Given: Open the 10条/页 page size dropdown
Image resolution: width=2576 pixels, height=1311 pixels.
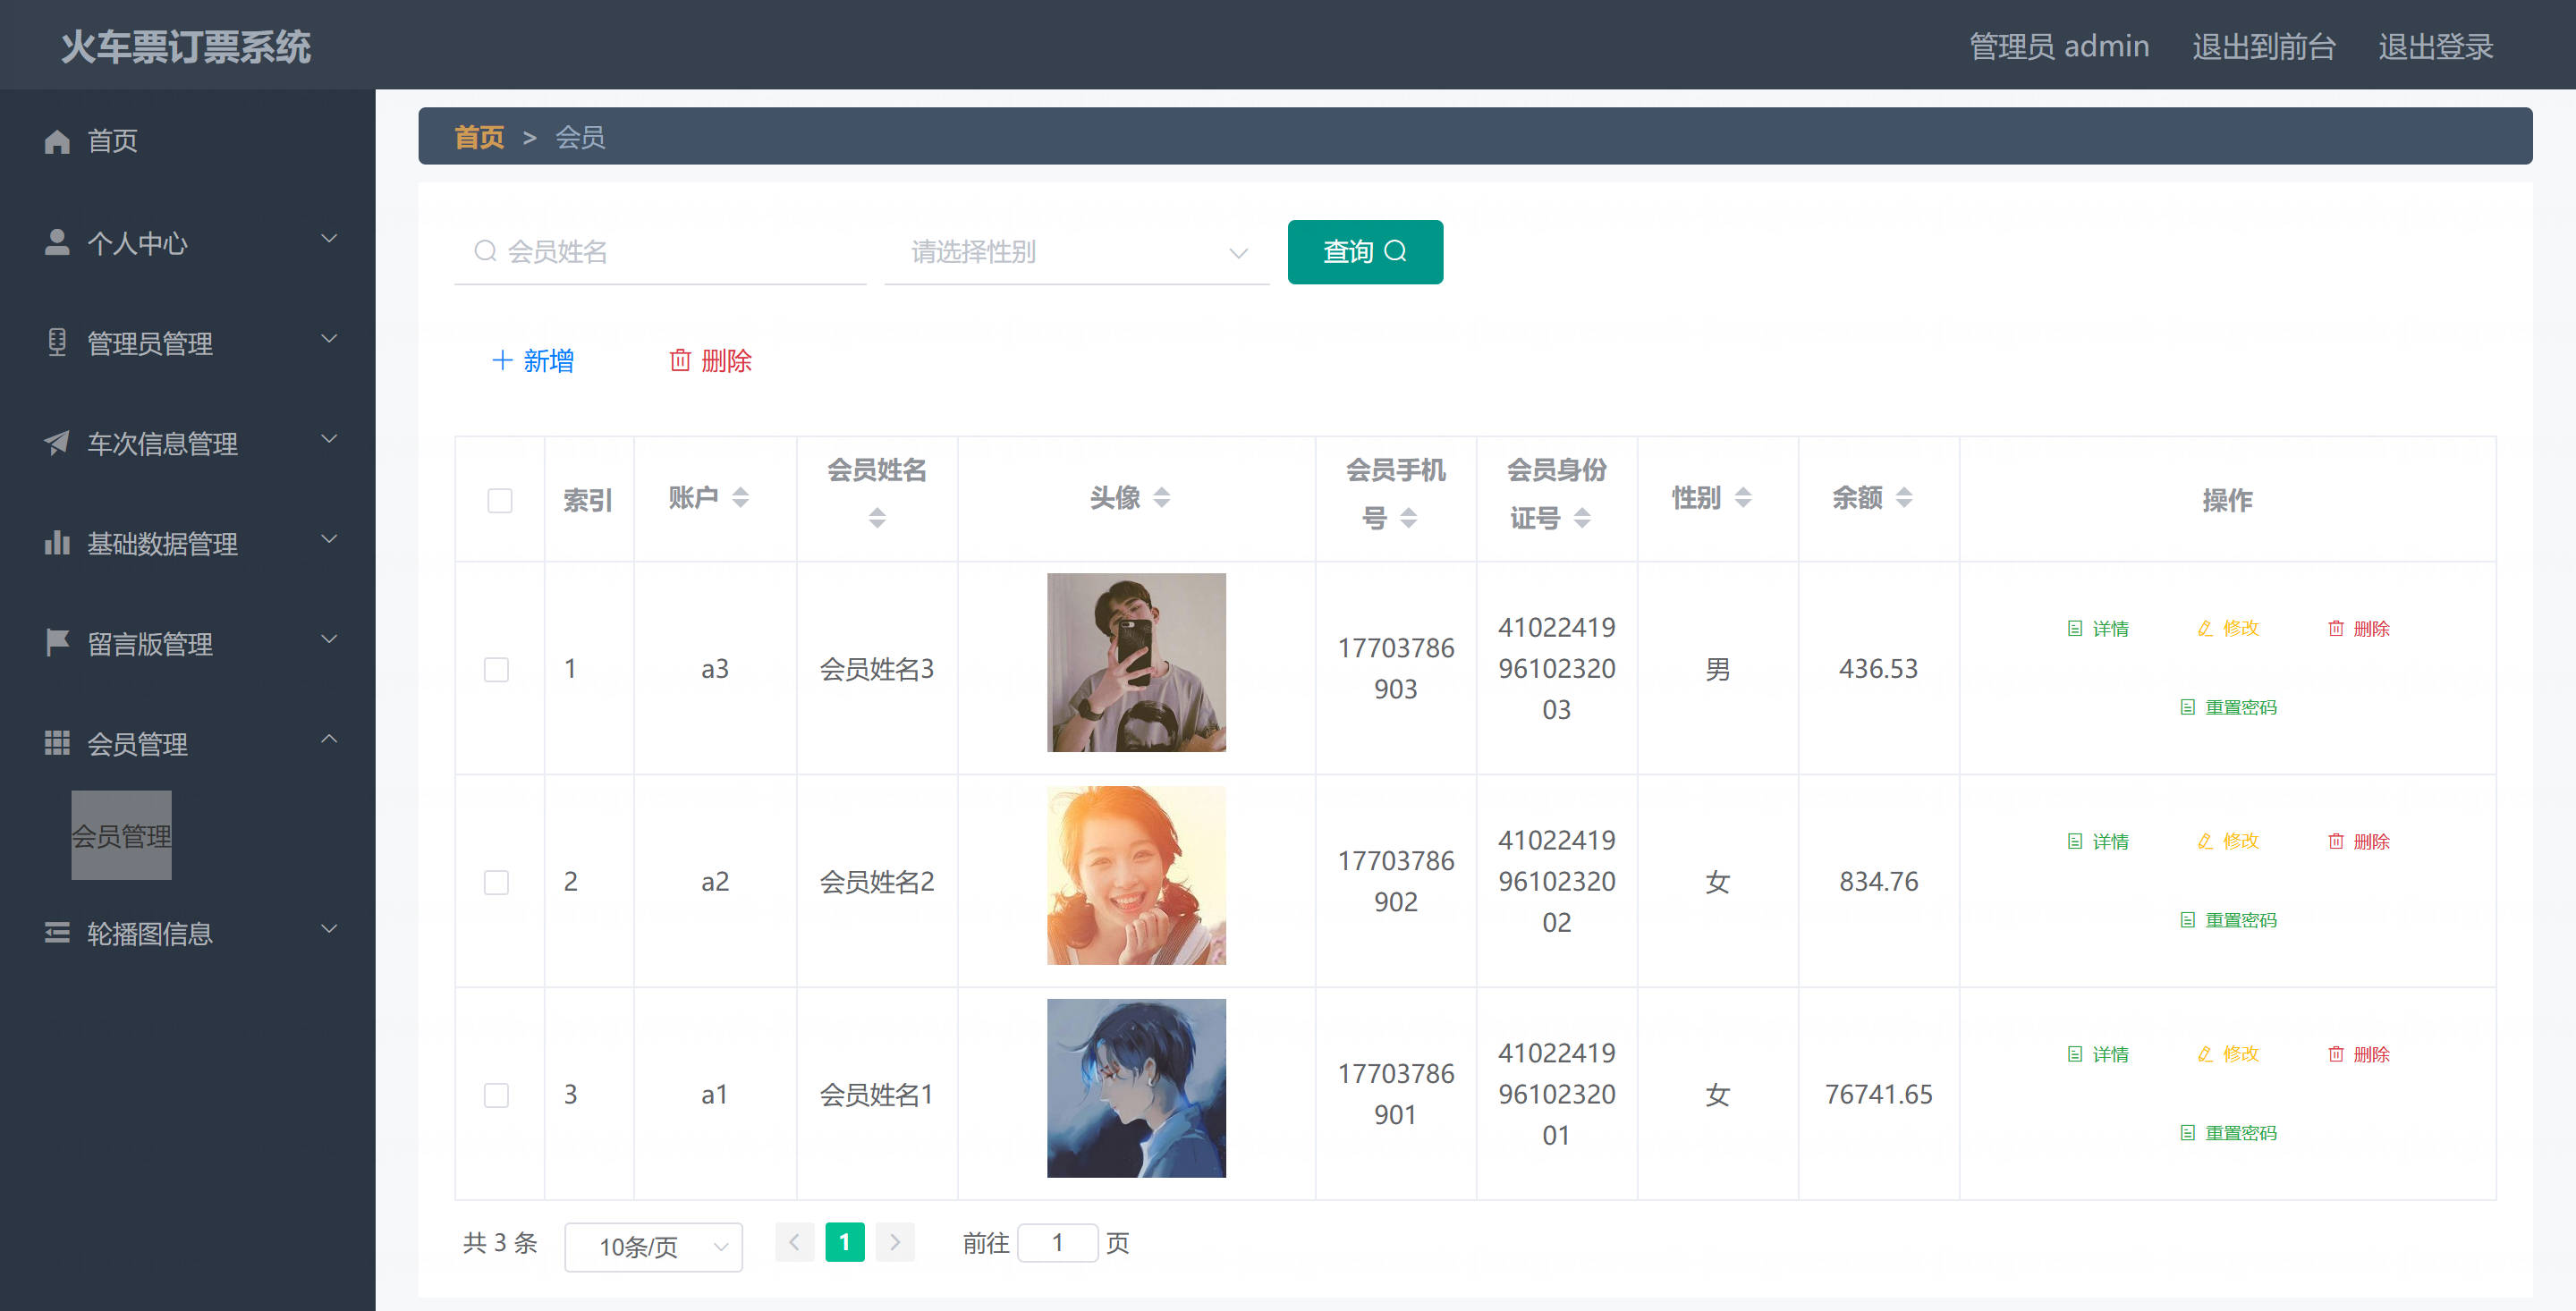Looking at the screenshot, I should tap(653, 1246).
